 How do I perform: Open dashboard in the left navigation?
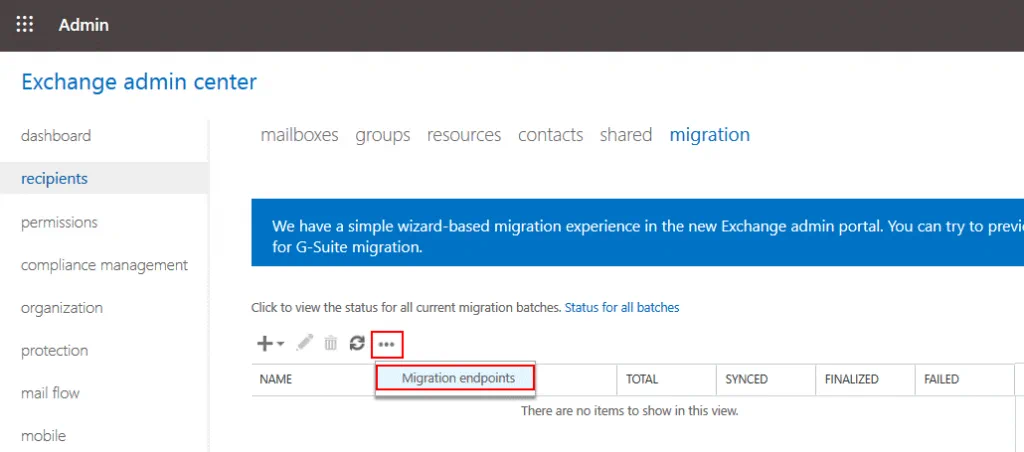[x=56, y=136]
